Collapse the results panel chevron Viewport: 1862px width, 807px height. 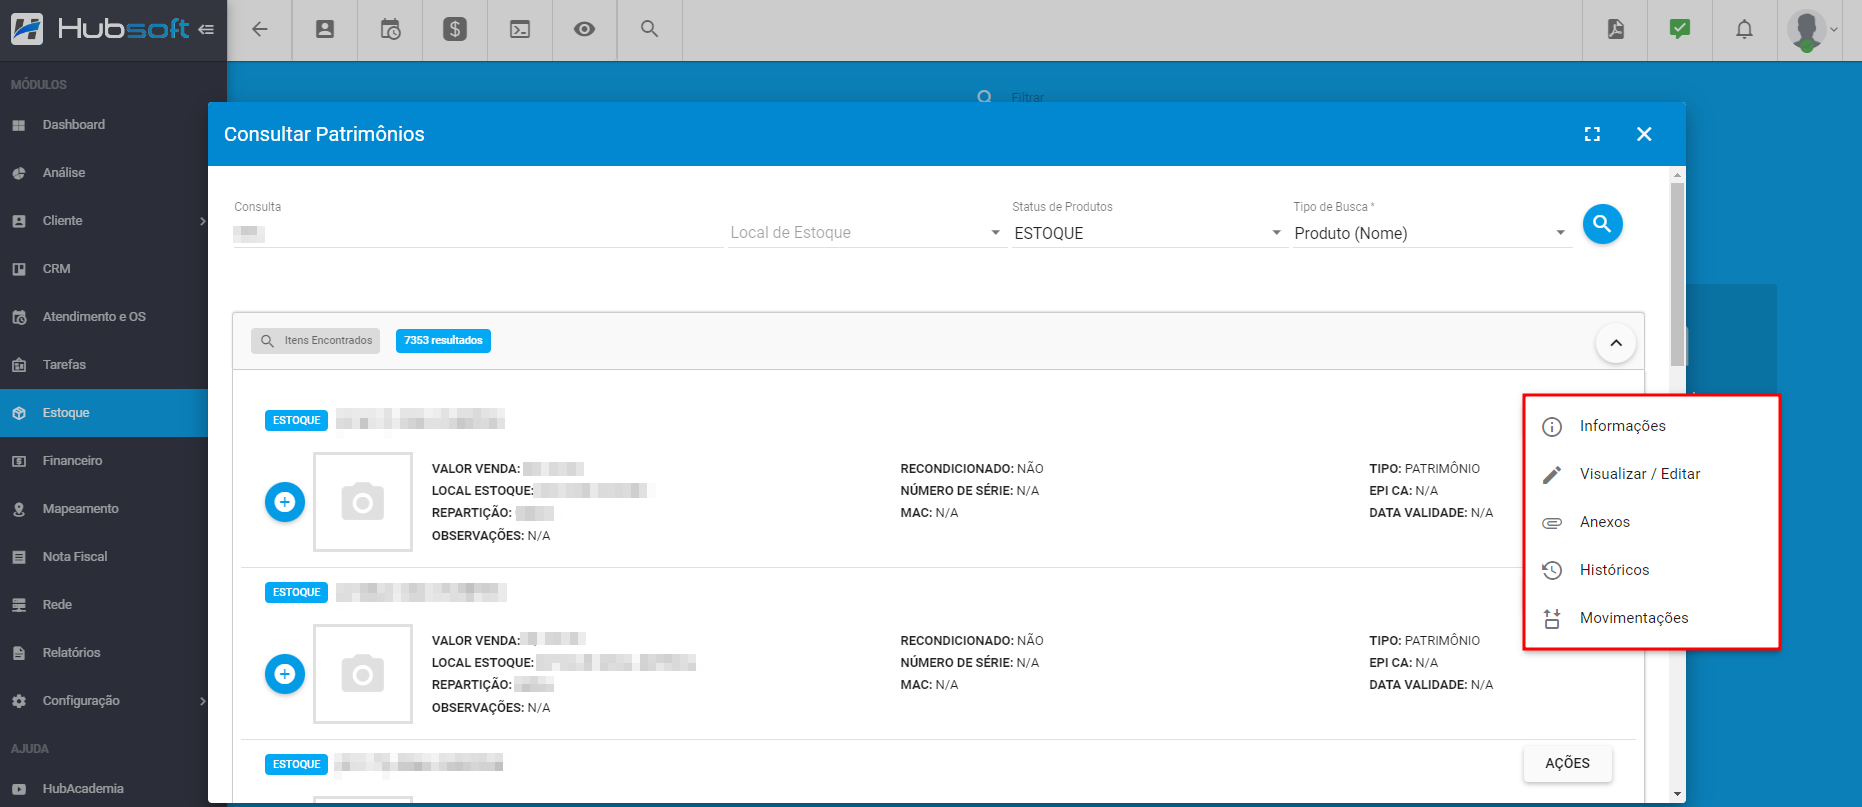tap(1616, 343)
